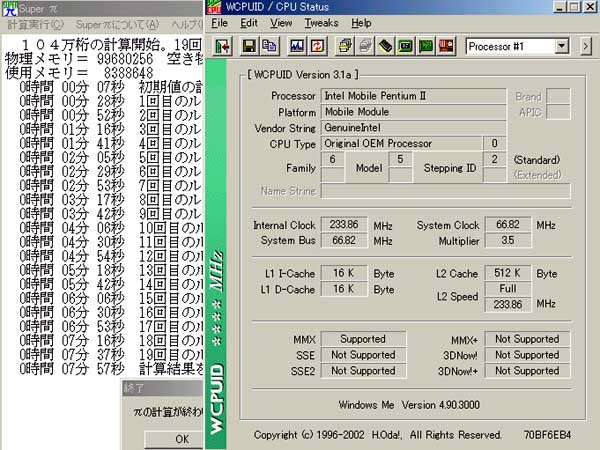This screenshot has width=600, height=450.
Task: Open the View menu in WCPUID
Action: pyautogui.click(x=281, y=23)
